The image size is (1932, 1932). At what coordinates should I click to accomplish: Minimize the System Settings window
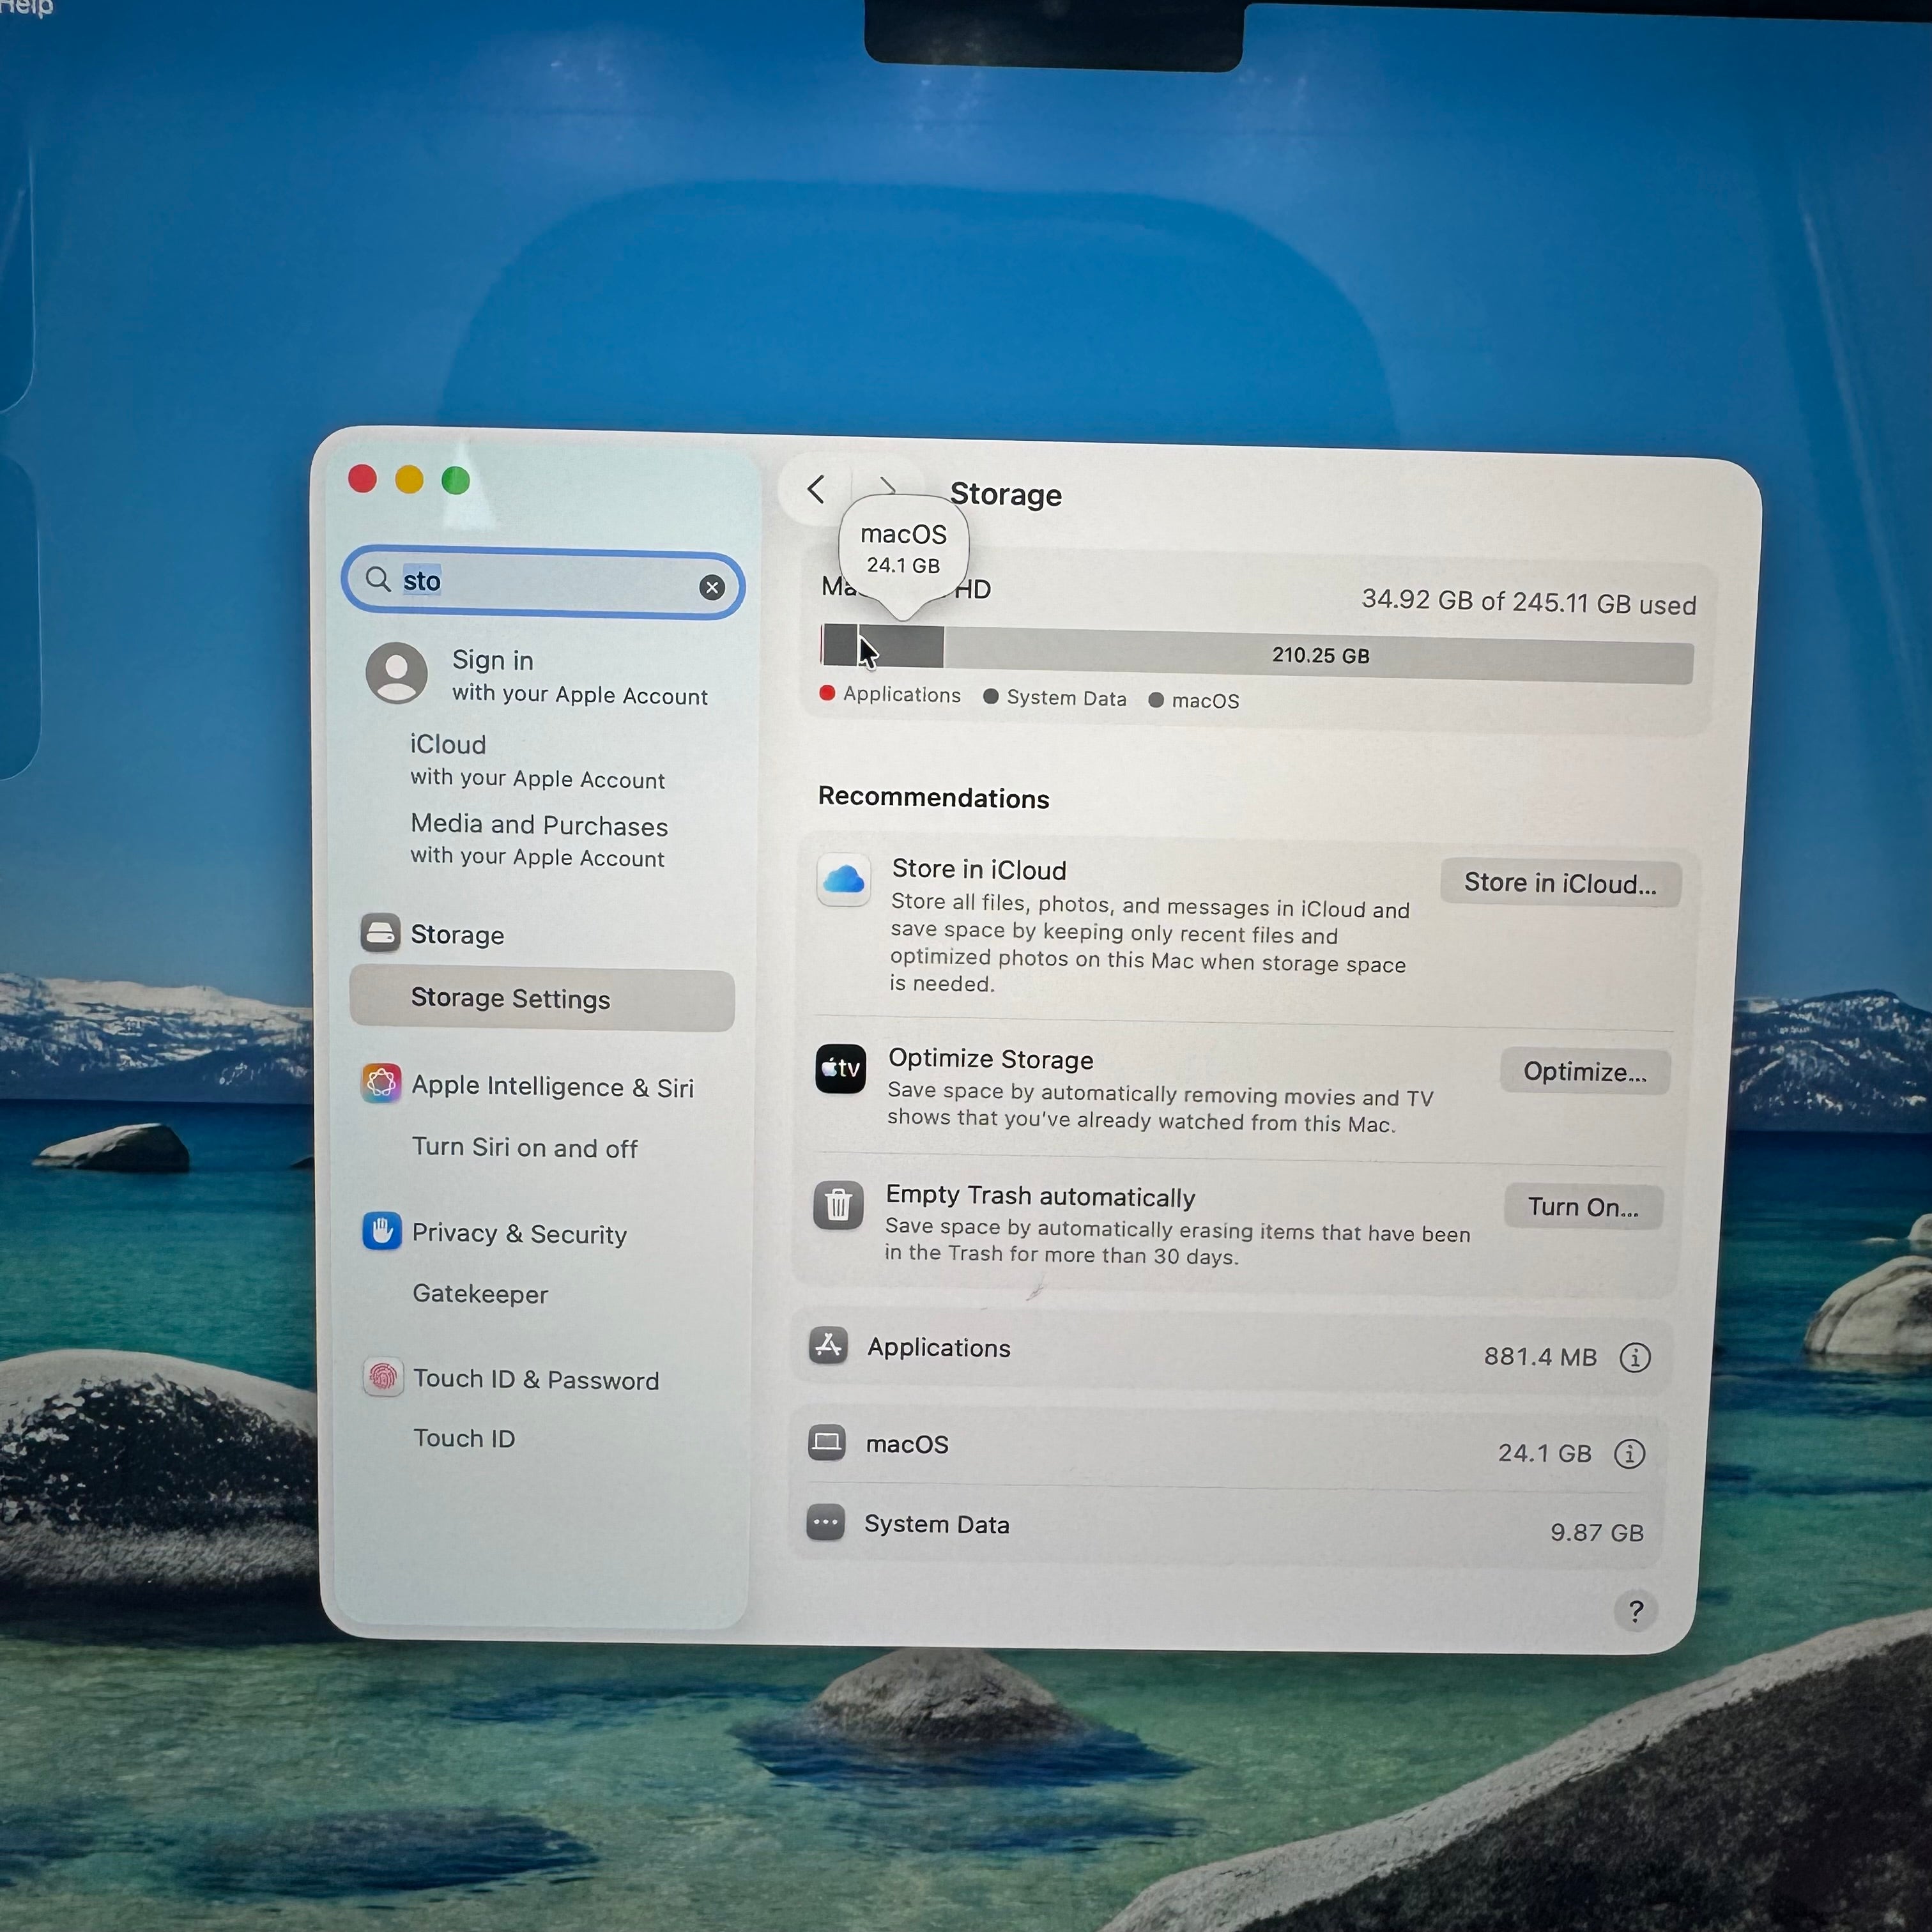[409, 480]
